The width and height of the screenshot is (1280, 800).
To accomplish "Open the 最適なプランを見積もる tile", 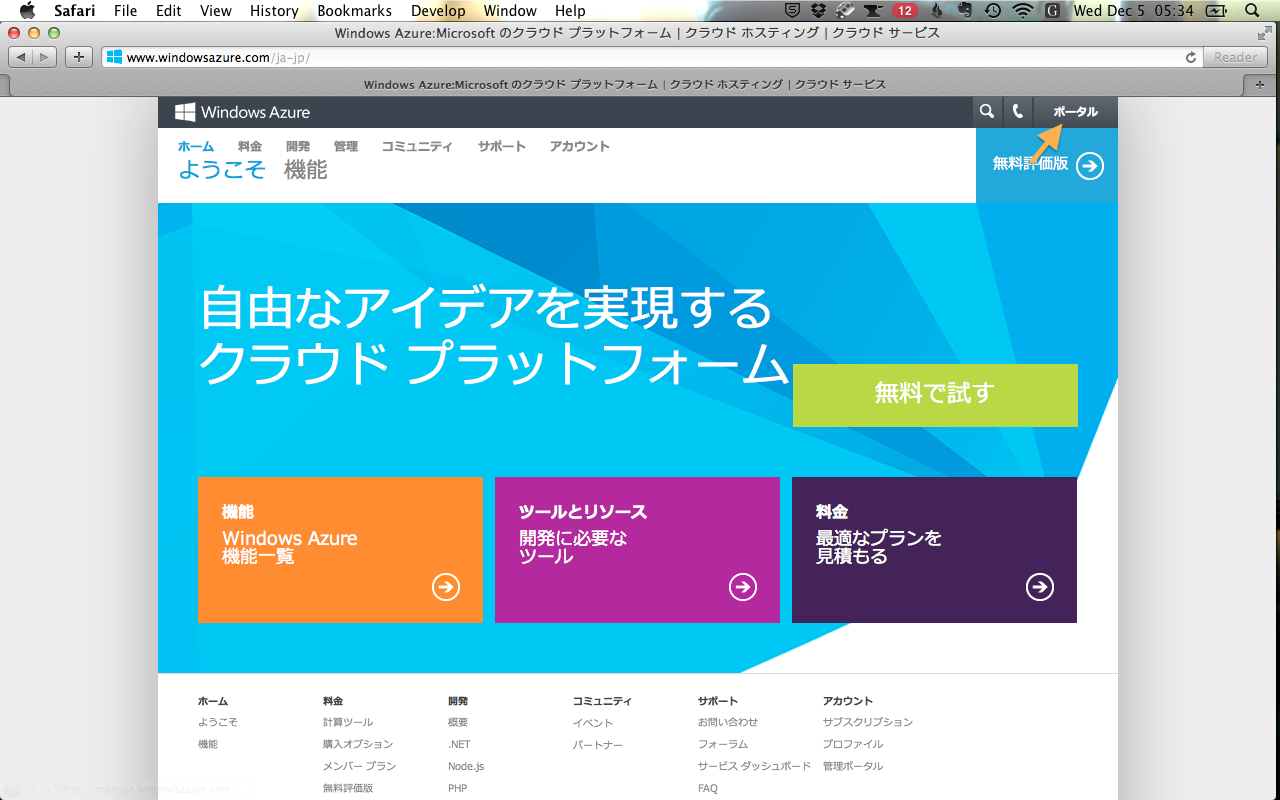I will (934, 550).
